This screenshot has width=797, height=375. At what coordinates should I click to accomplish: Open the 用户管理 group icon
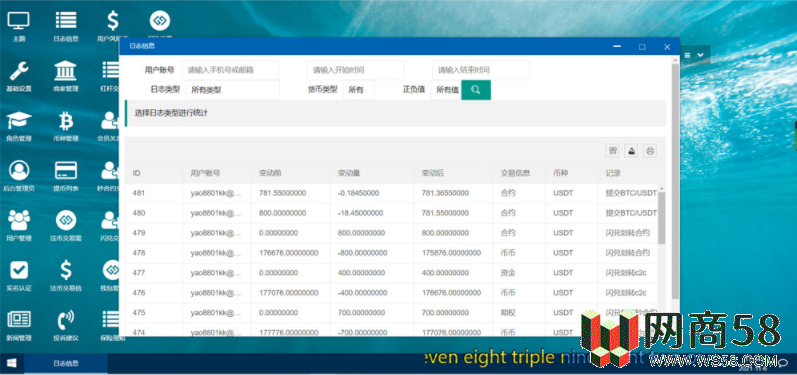point(19,226)
